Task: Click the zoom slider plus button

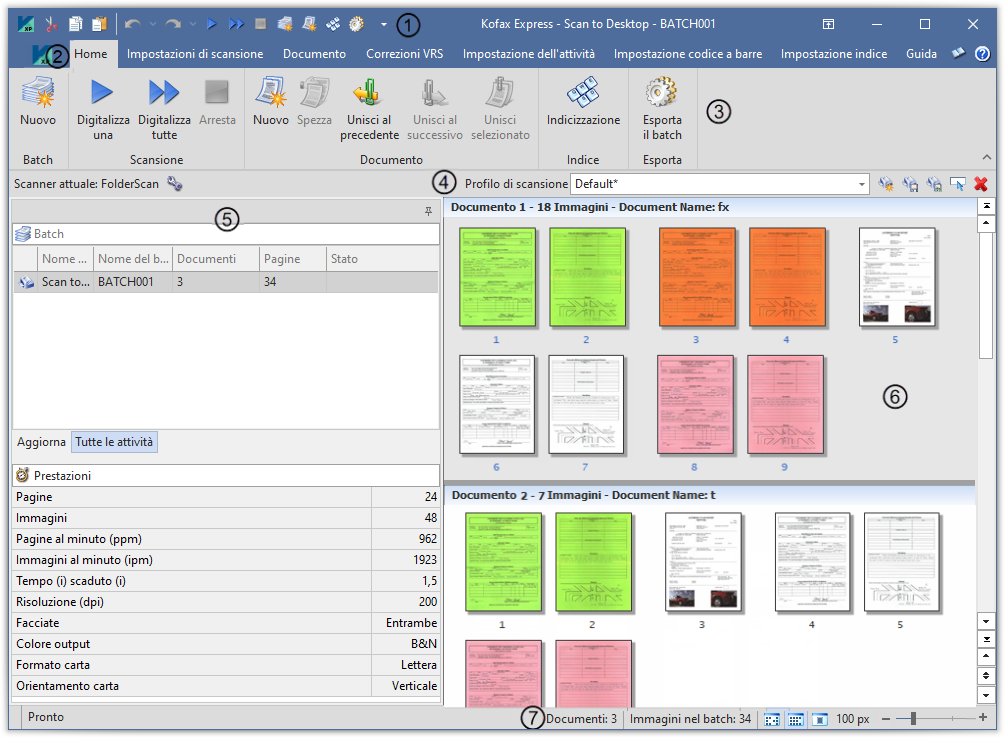Action: point(983,719)
